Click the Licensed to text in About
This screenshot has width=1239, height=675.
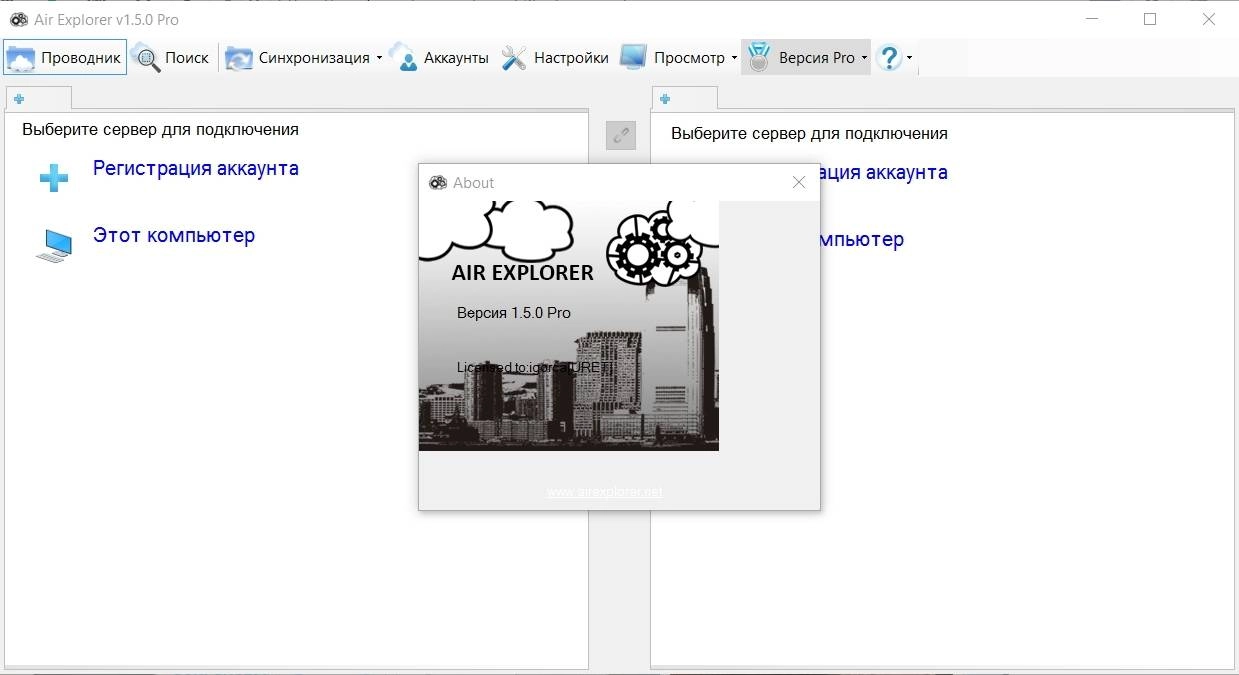click(x=534, y=367)
